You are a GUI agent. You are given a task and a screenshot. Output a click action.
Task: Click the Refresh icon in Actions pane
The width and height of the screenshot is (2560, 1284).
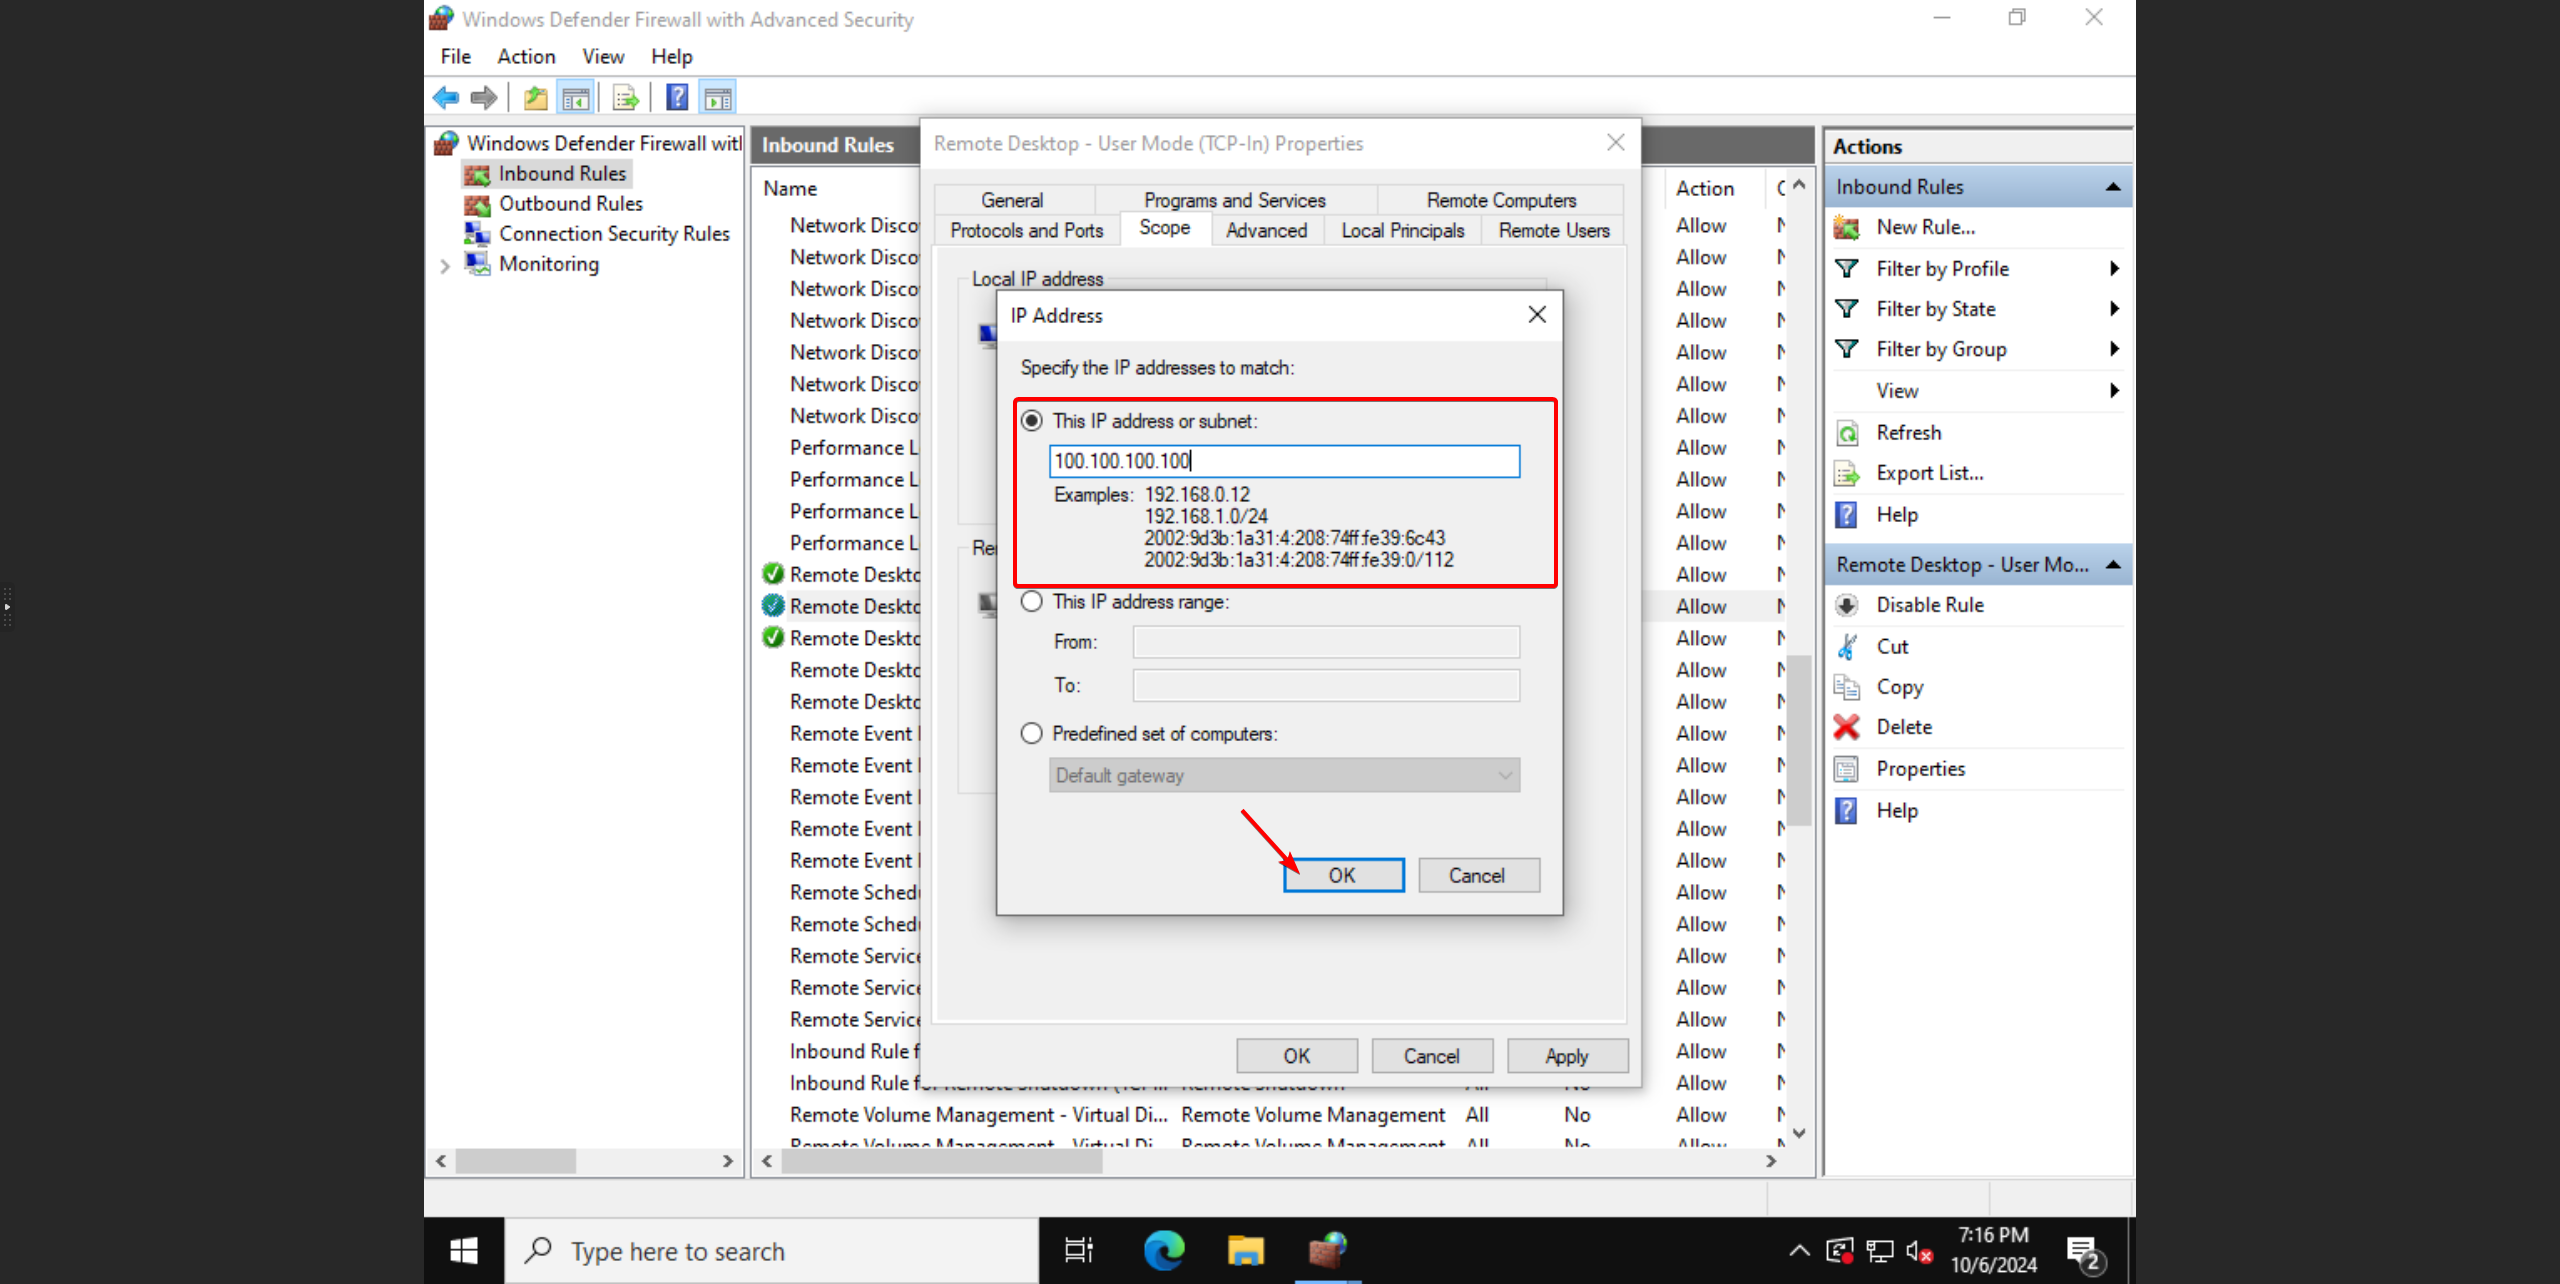click(1847, 433)
